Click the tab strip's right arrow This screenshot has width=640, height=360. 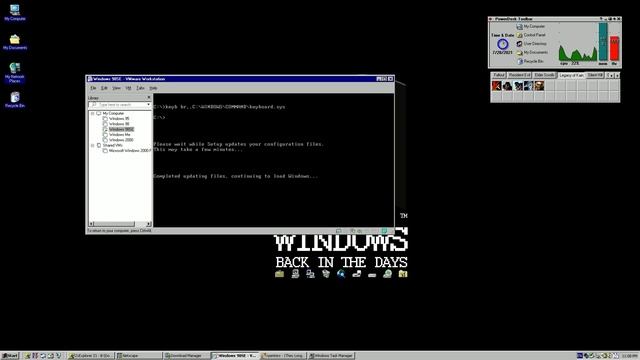[617, 76]
